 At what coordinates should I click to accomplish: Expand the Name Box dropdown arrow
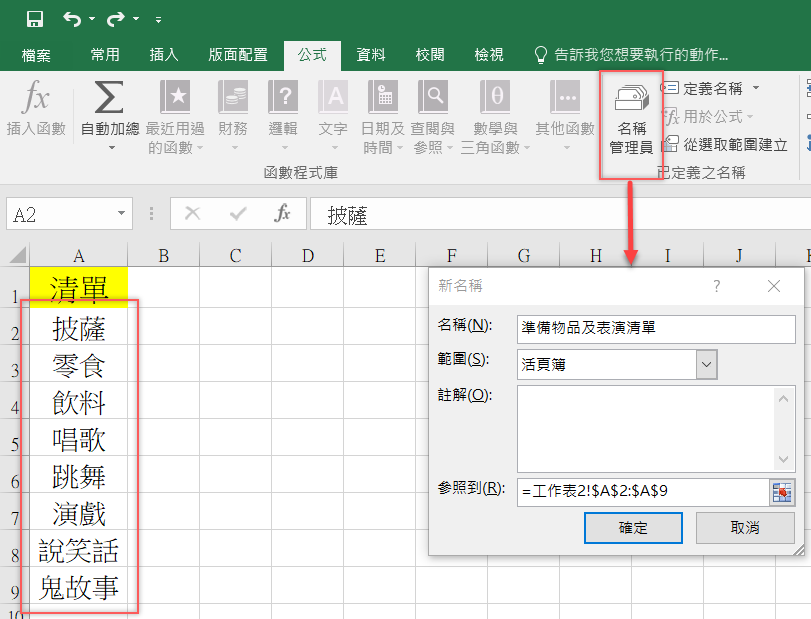point(122,214)
